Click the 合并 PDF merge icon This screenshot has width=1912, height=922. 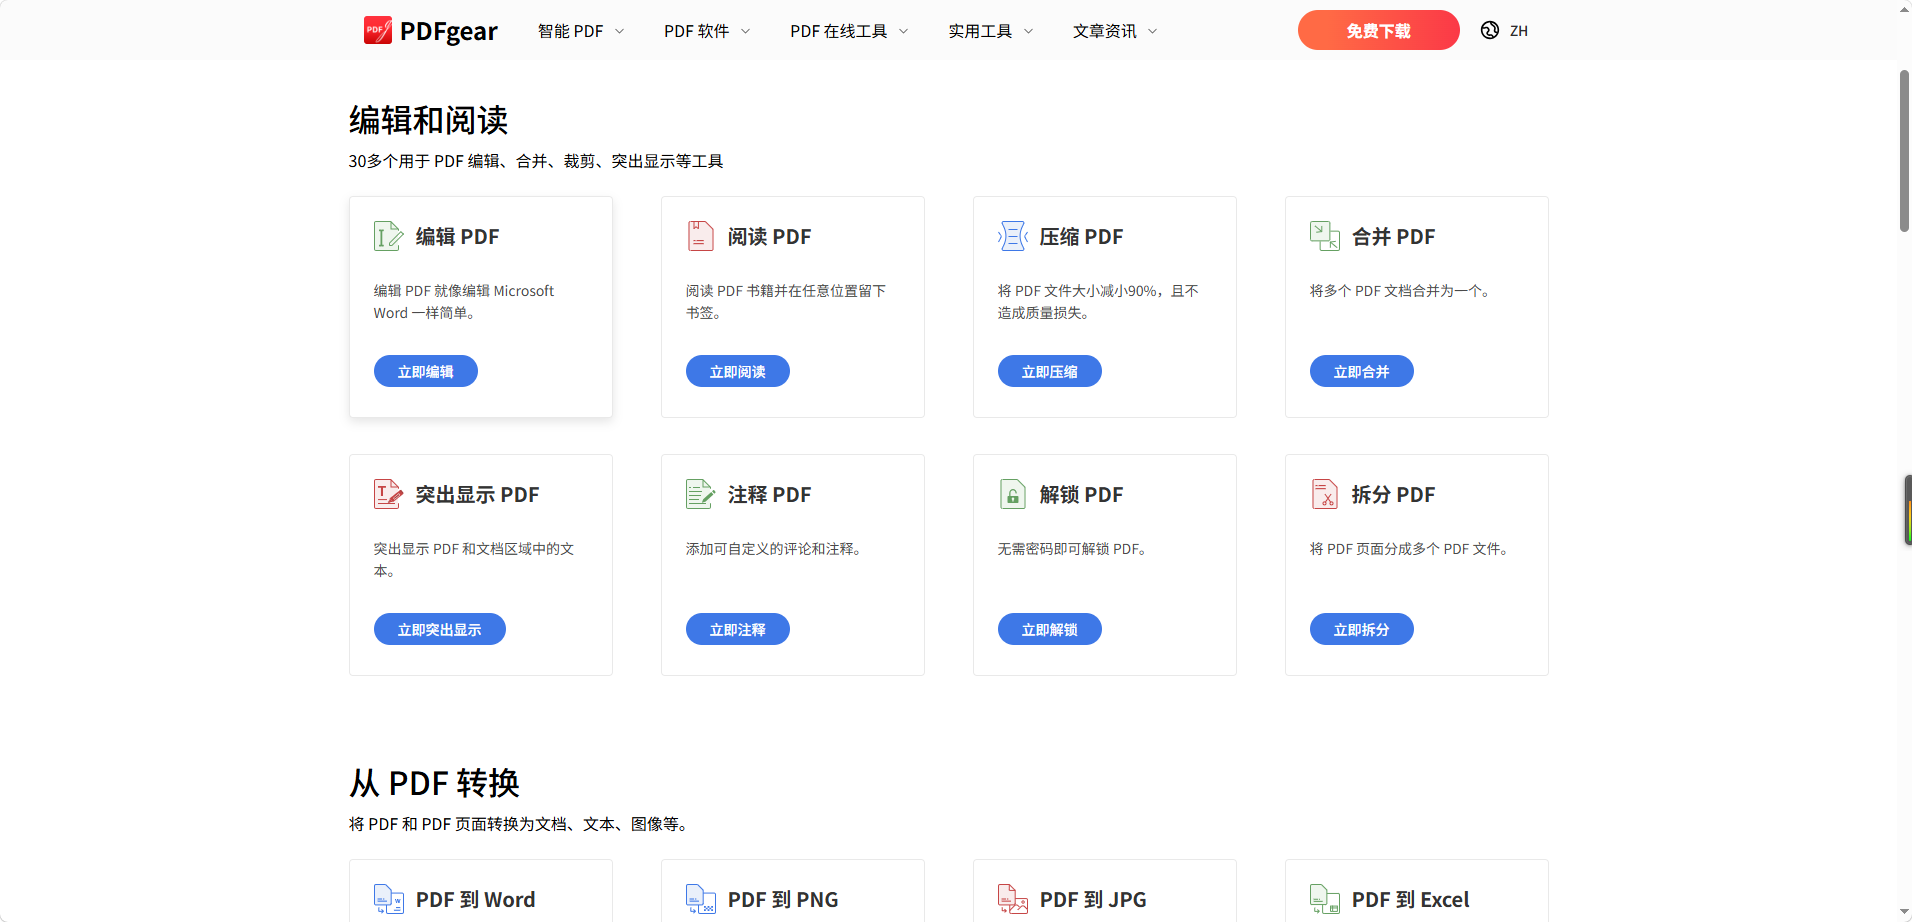tap(1324, 236)
